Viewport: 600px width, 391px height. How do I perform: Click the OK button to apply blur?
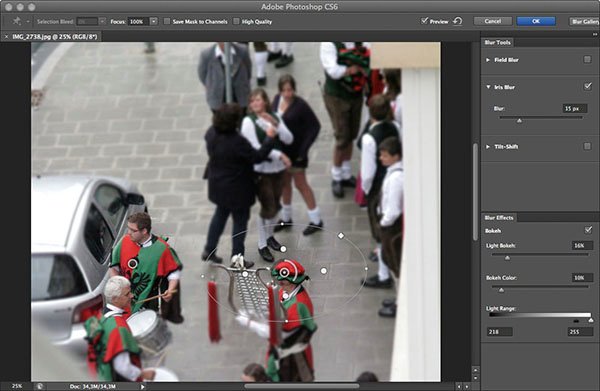pyautogui.click(x=536, y=21)
